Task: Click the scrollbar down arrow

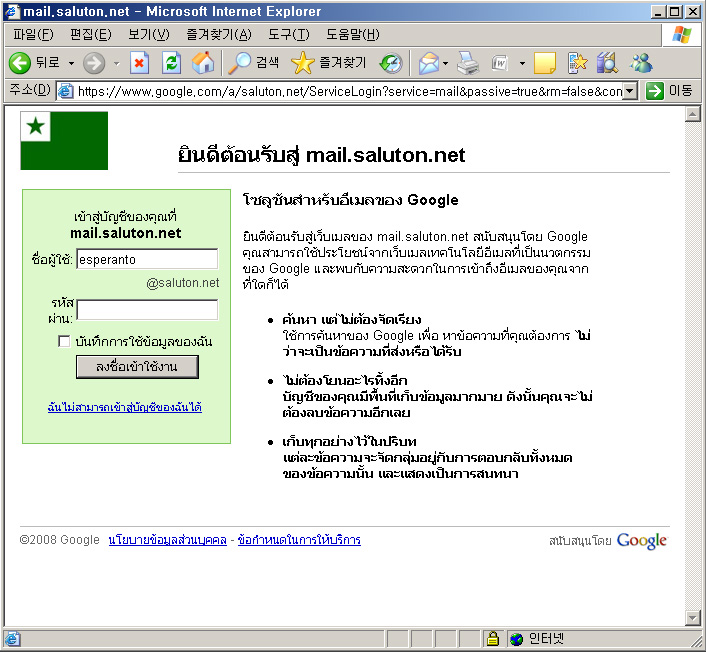Action: tap(692, 618)
